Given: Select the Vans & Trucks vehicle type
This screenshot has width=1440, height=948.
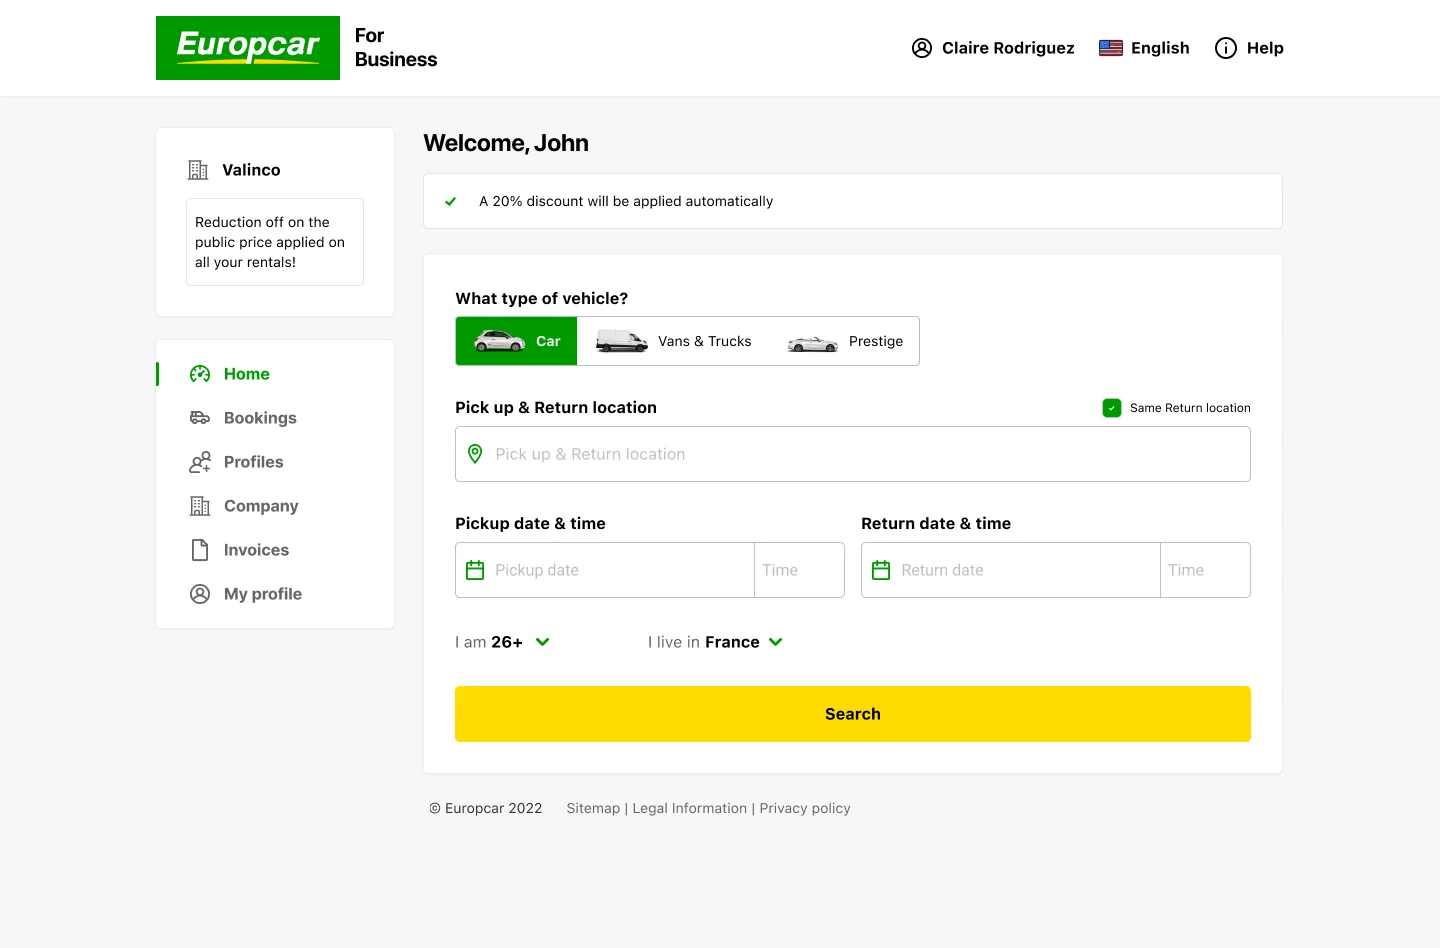Looking at the screenshot, I should coord(673,341).
